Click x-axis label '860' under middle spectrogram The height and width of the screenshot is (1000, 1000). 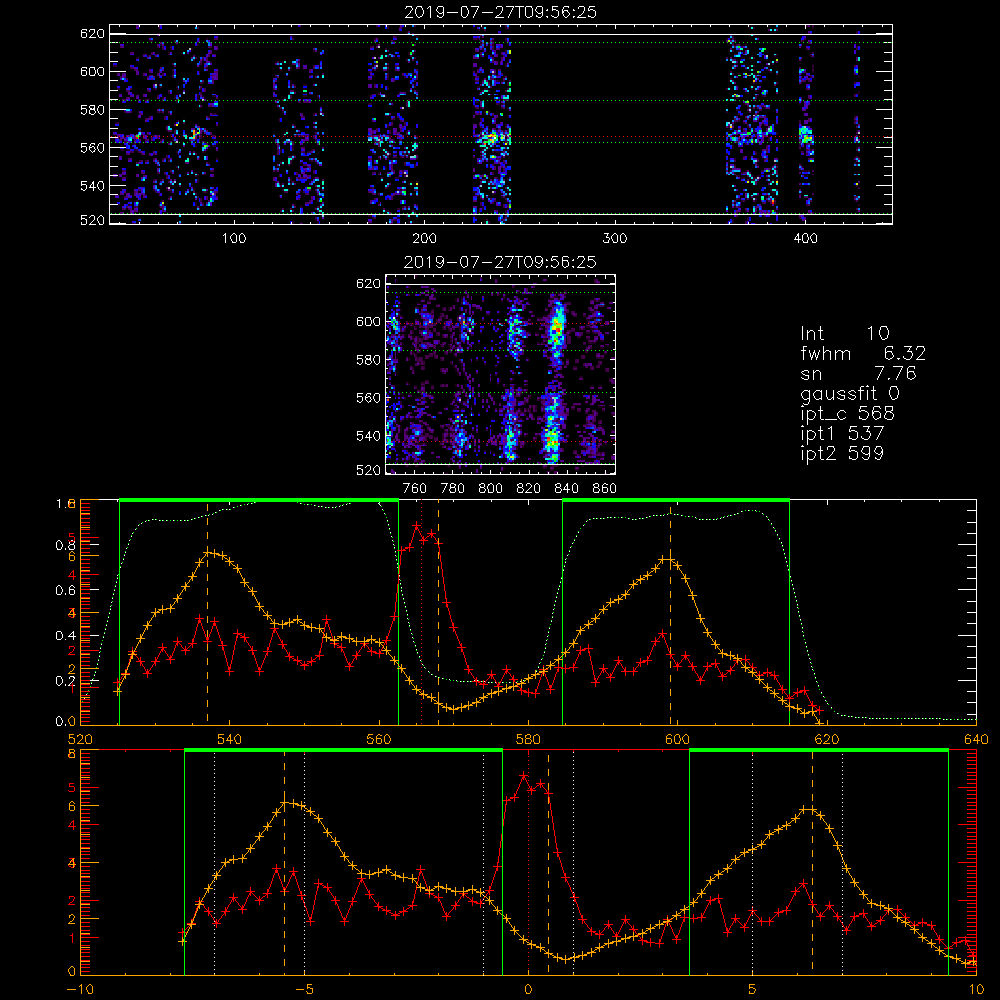click(x=605, y=489)
